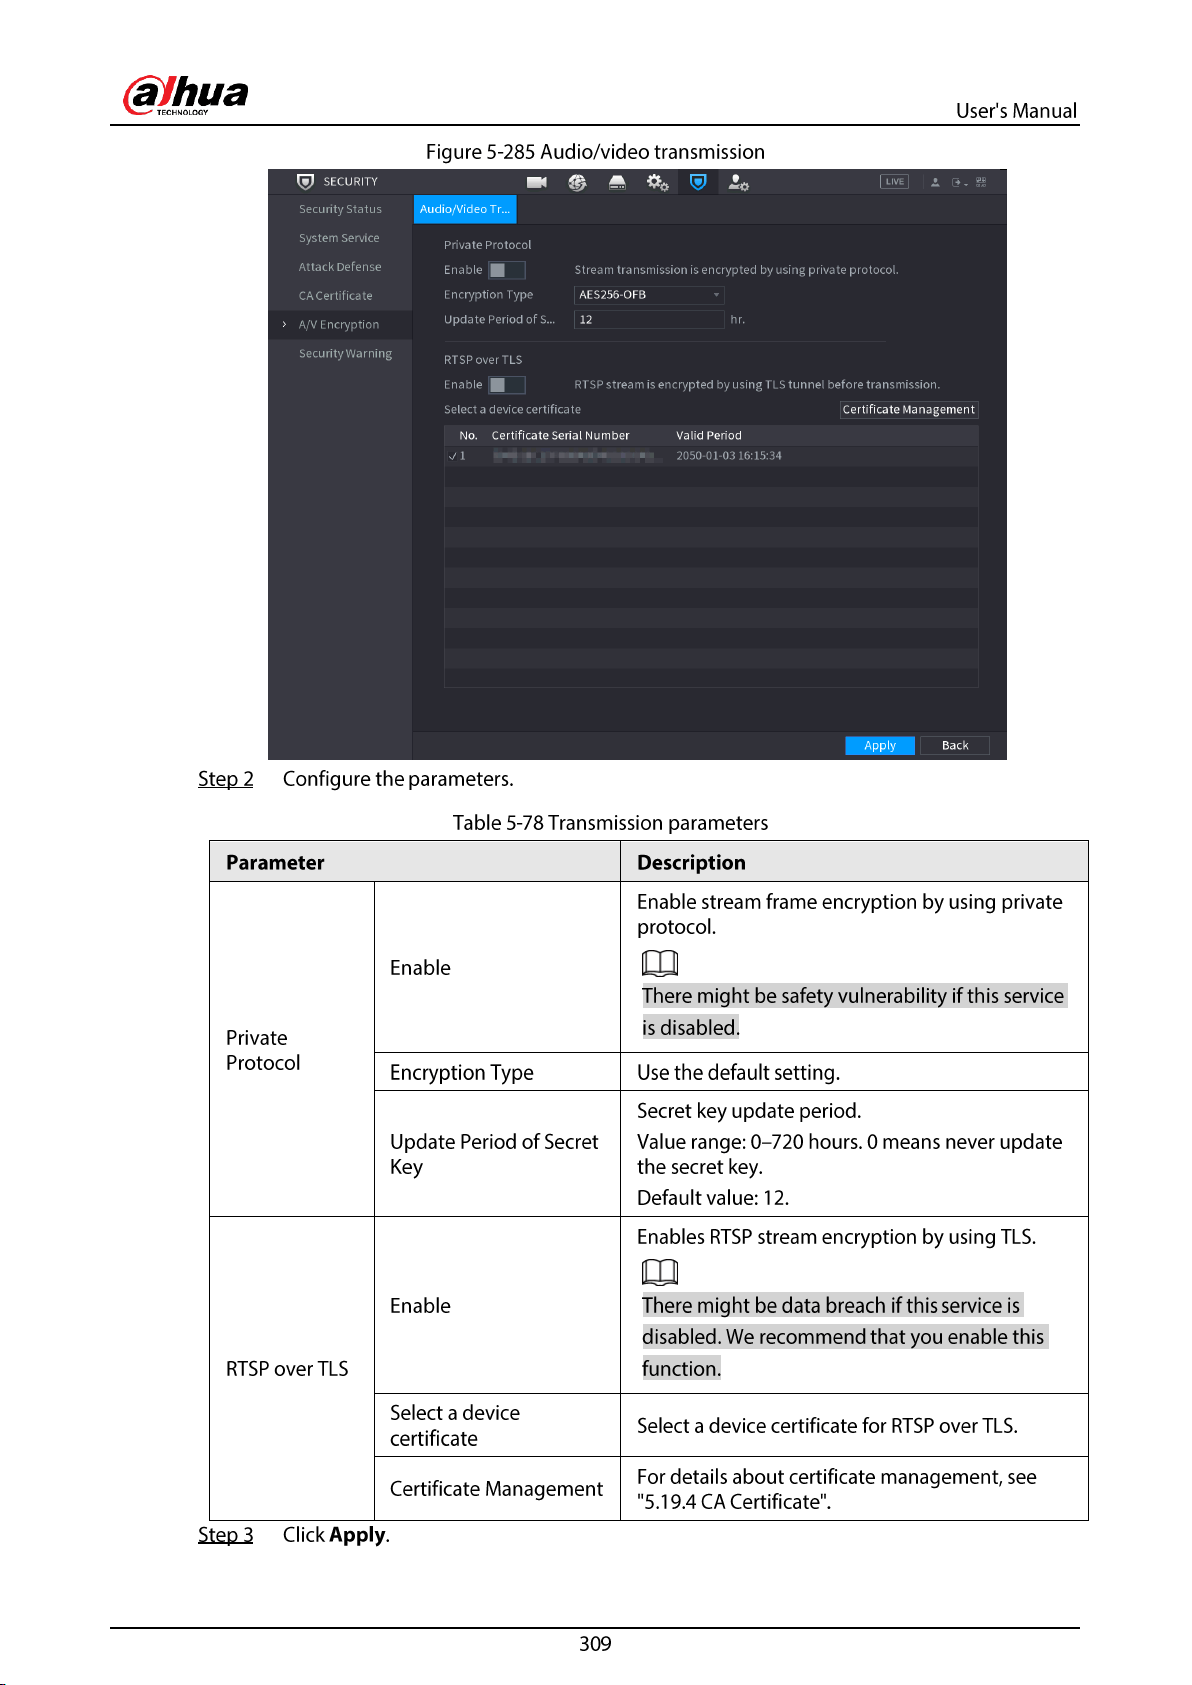This screenshot has width=1192, height=1685.
Task: Click the LIVE view icon
Action: (x=894, y=182)
